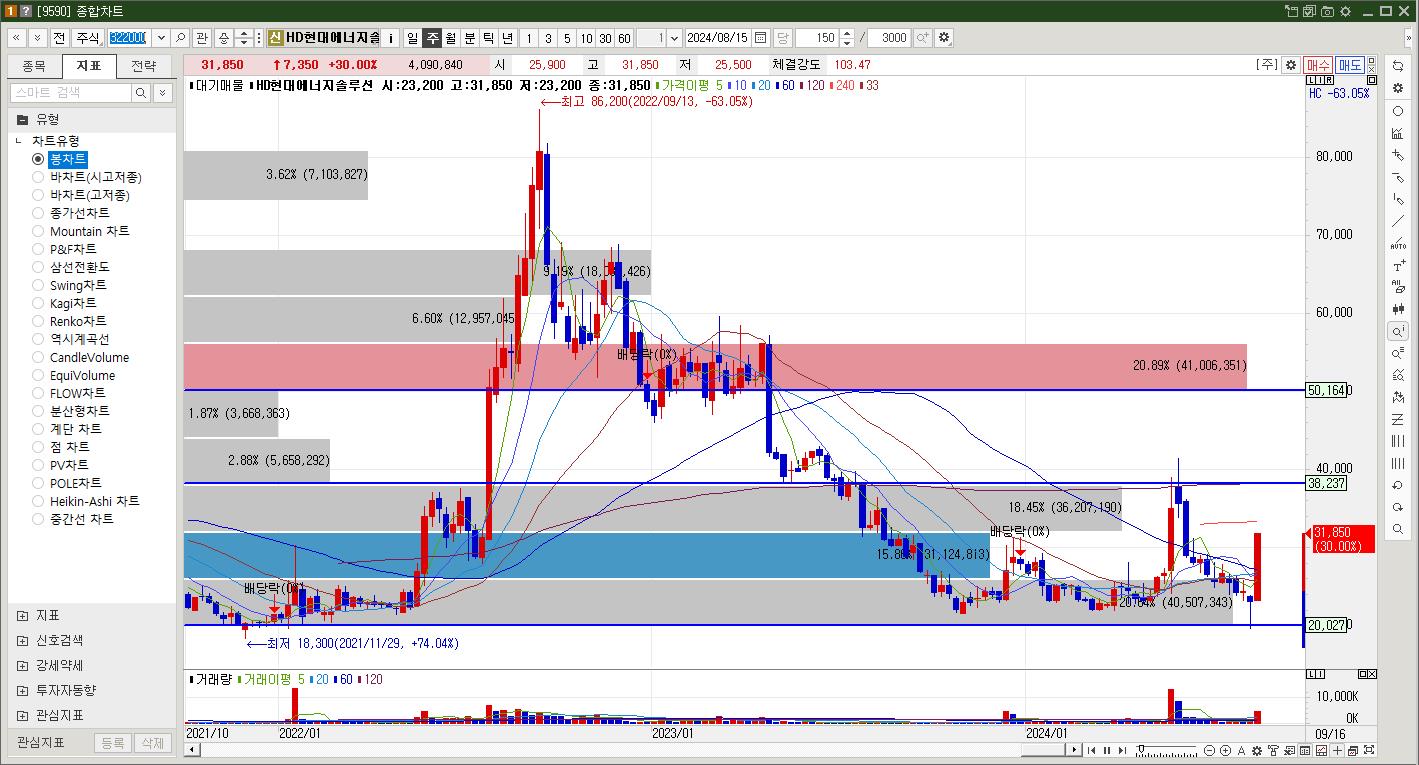This screenshot has width=1419, height=765.
Task: Click the 'A' auto-scale icon at bottom
Action: pos(1241,750)
